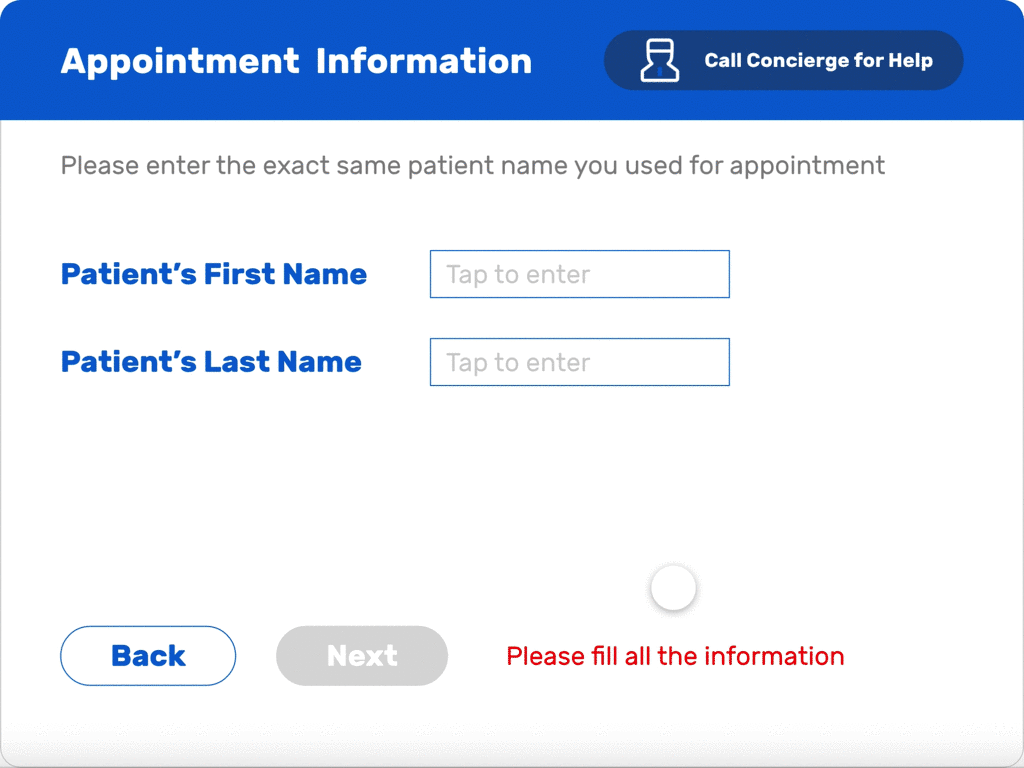Click the word 'Back' inside the outlined button
Viewport: 1024px width, 768px height.
click(x=148, y=656)
